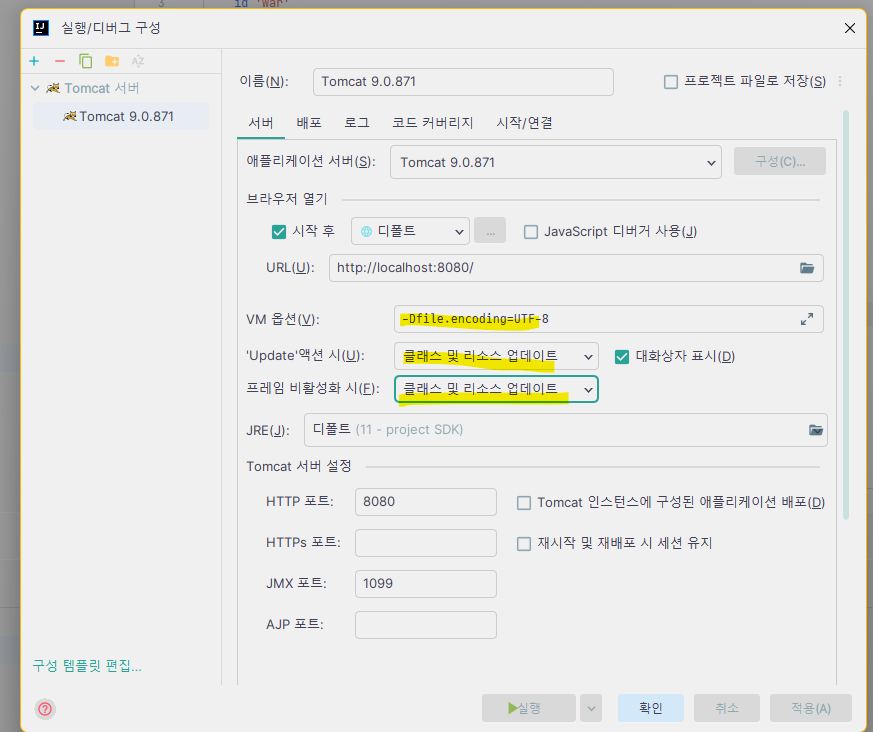Collapse the Tomcat 서버 tree node

tap(35, 88)
